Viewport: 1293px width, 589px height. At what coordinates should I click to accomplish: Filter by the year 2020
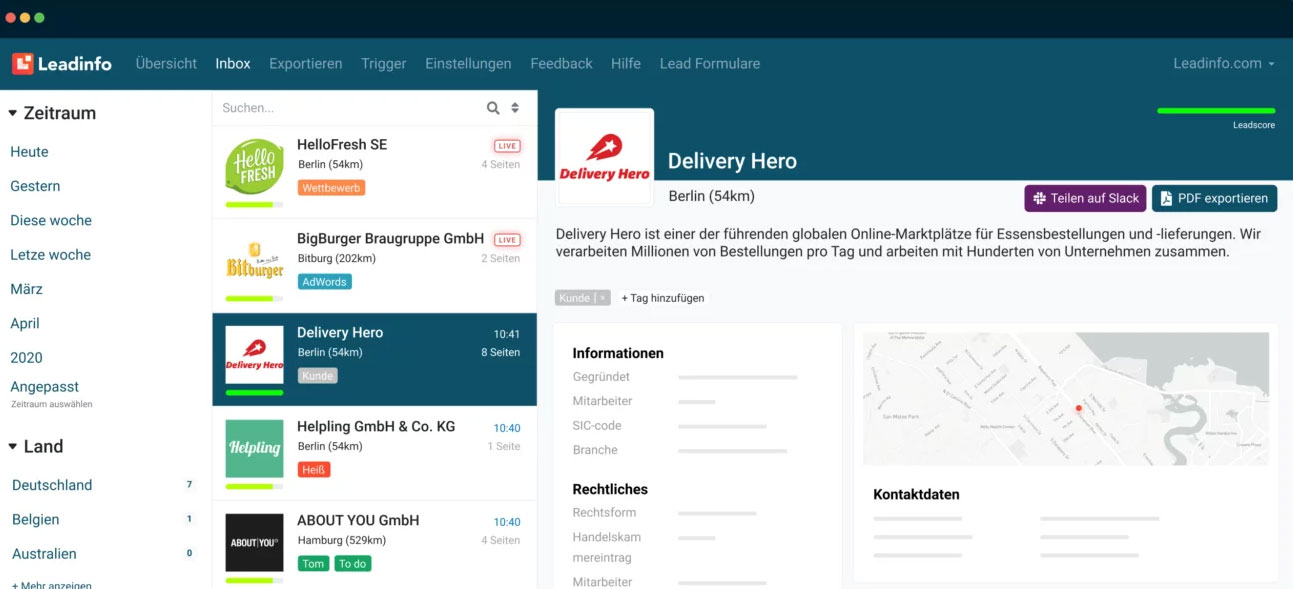coord(26,357)
